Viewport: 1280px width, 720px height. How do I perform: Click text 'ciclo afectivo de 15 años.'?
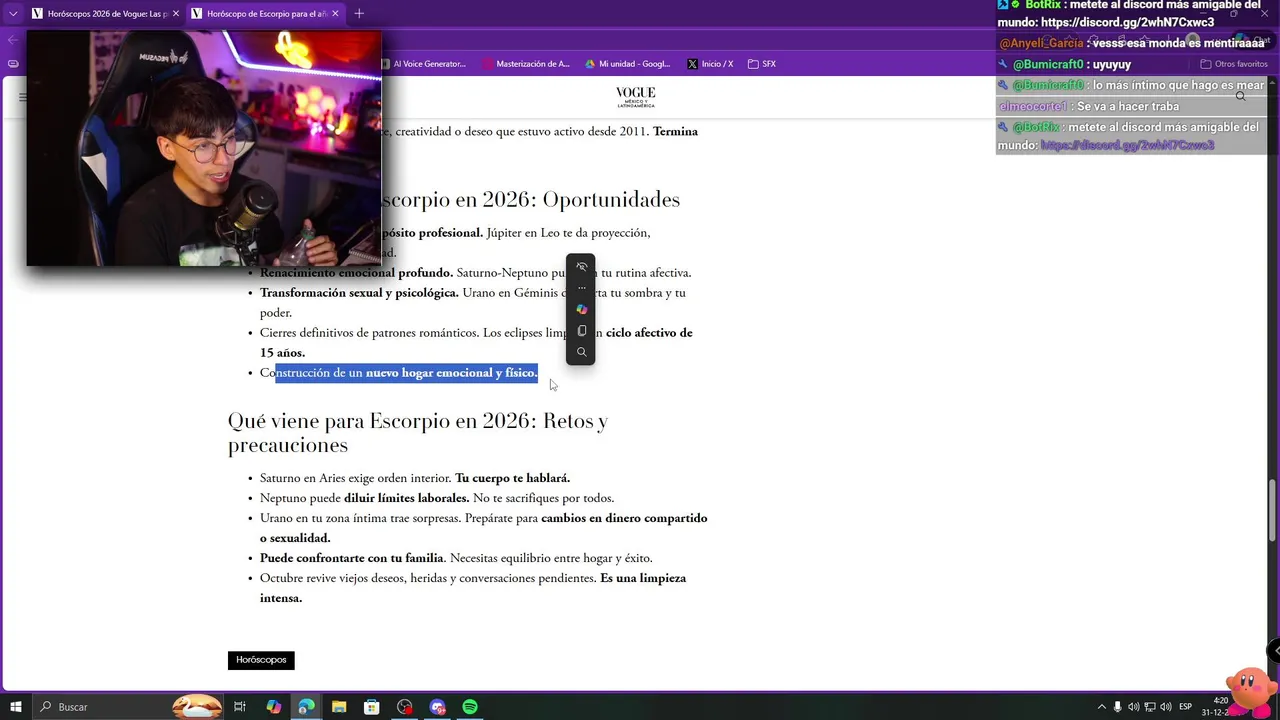click(x=476, y=343)
